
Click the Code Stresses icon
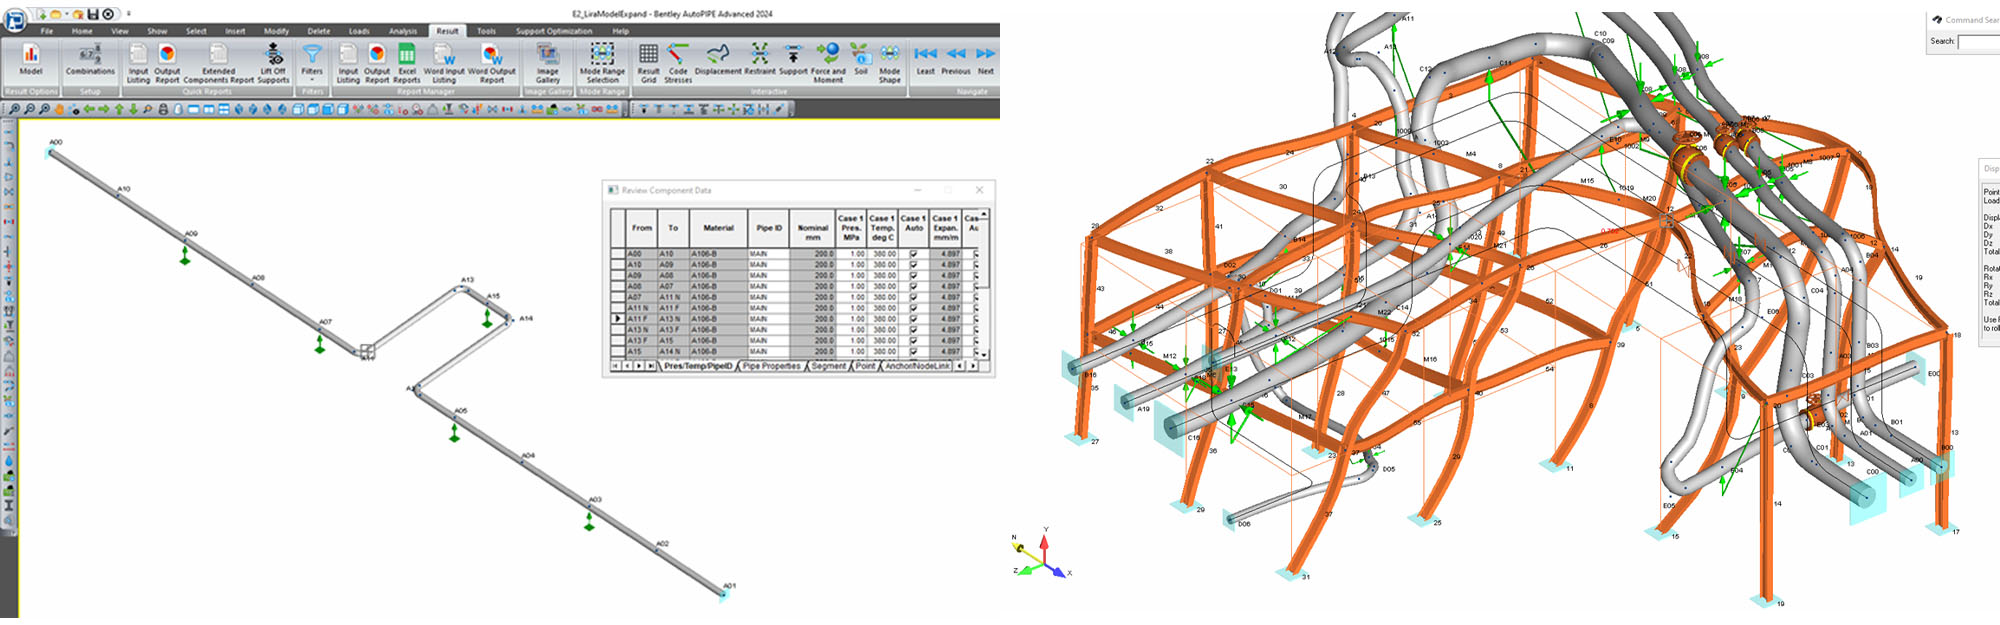(x=678, y=58)
